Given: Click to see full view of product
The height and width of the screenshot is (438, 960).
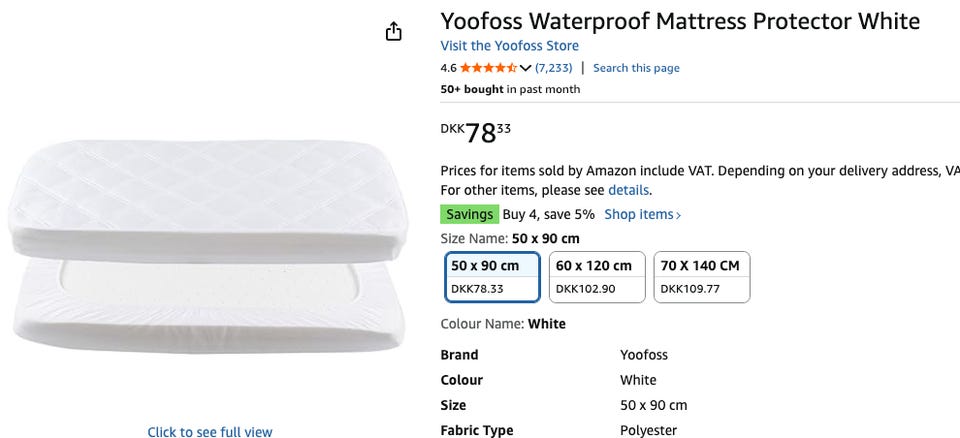Looking at the screenshot, I should (209, 432).
